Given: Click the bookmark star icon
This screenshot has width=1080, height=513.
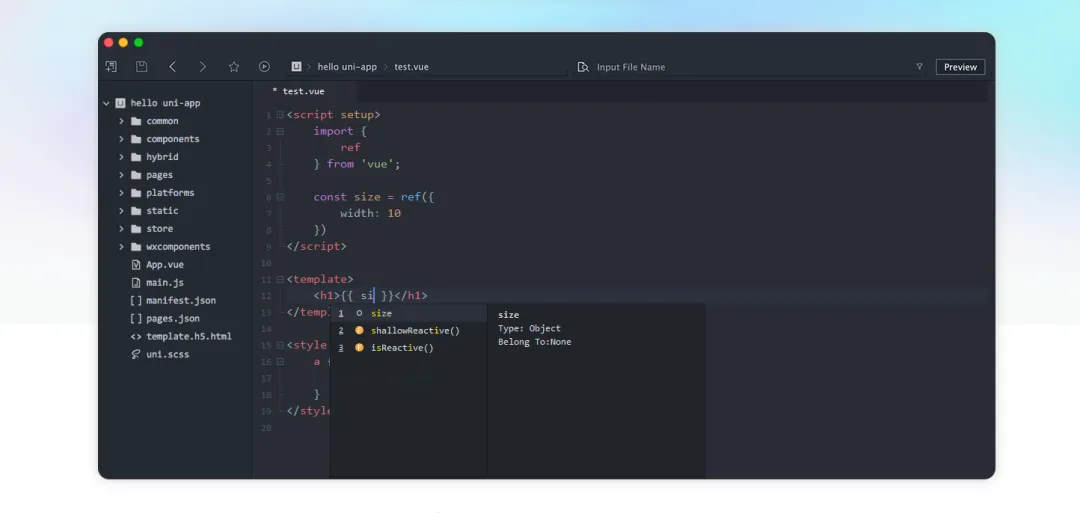Looking at the screenshot, I should tap(233, 67).
